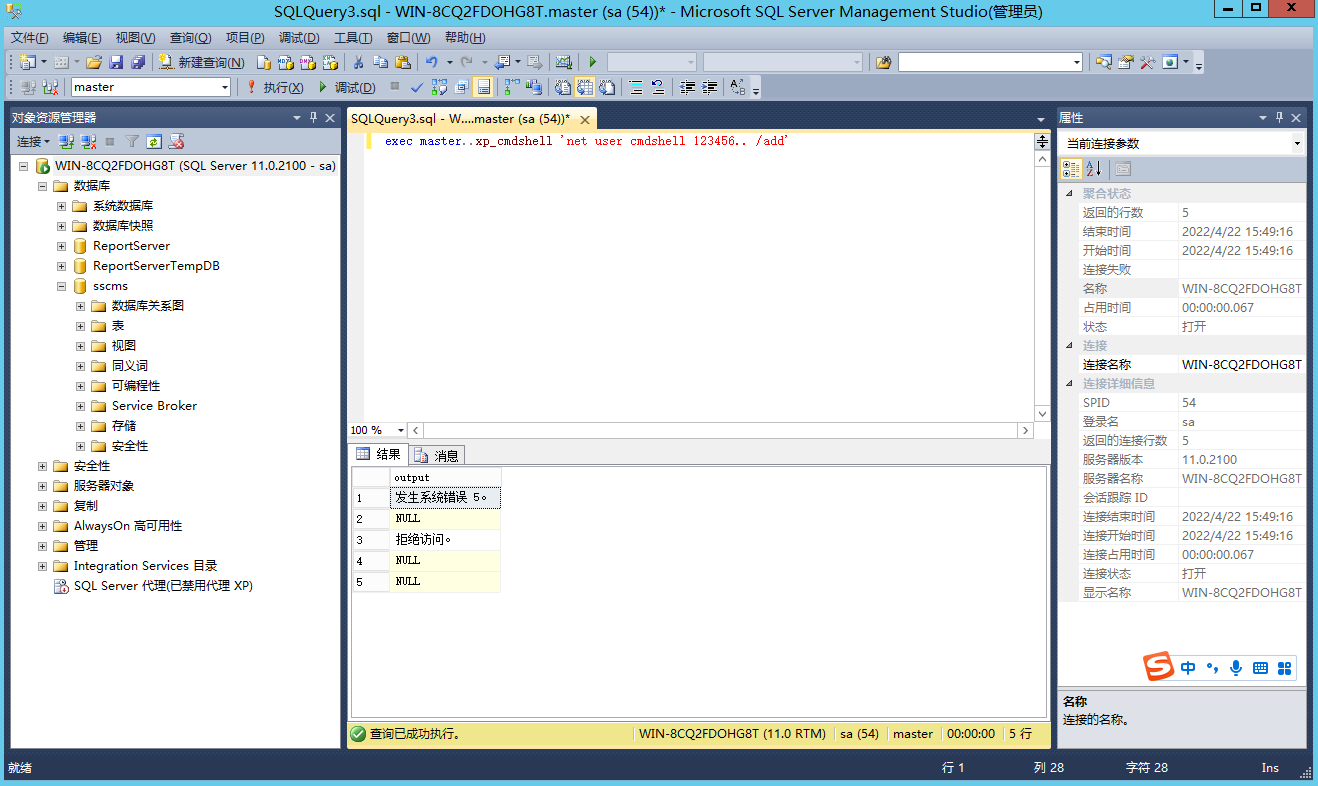
Task: Open the 帮助(H) menu
Action: click(465, 38)
